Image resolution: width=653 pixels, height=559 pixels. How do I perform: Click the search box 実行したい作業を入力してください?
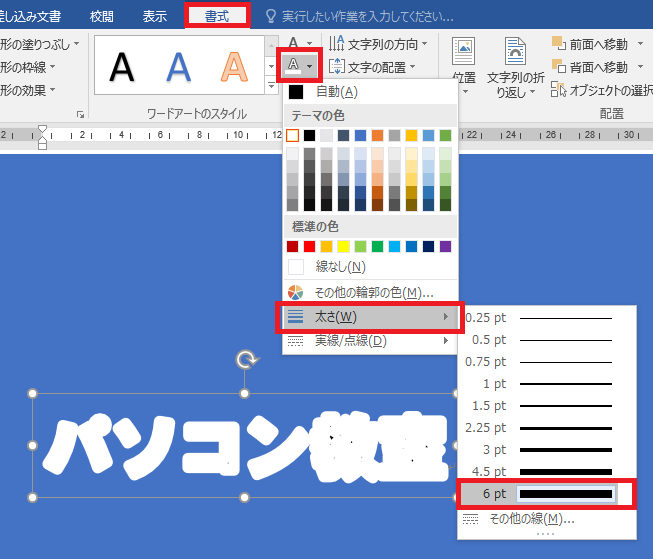(359, 16)
